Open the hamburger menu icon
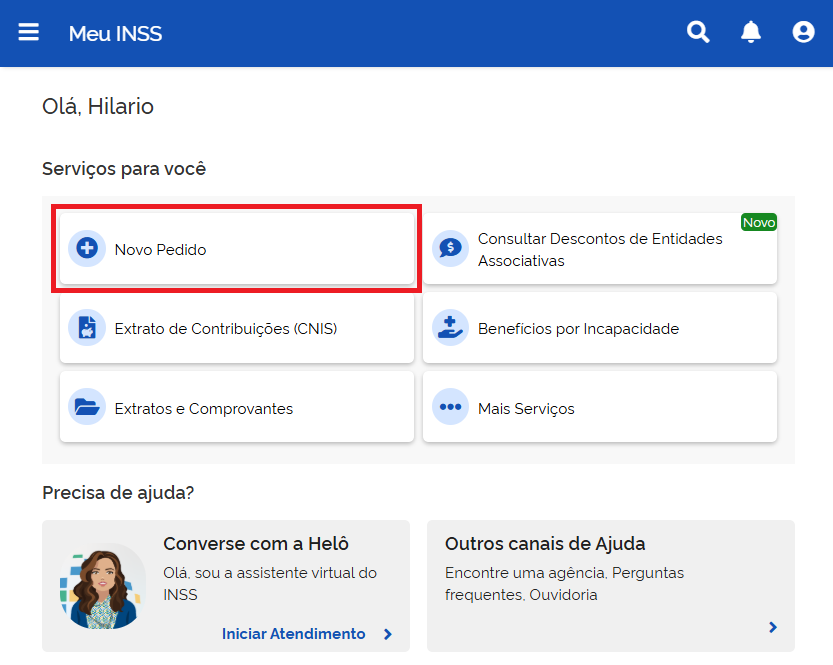Screen dimensions: 833x665 click(x=29, y=32)
